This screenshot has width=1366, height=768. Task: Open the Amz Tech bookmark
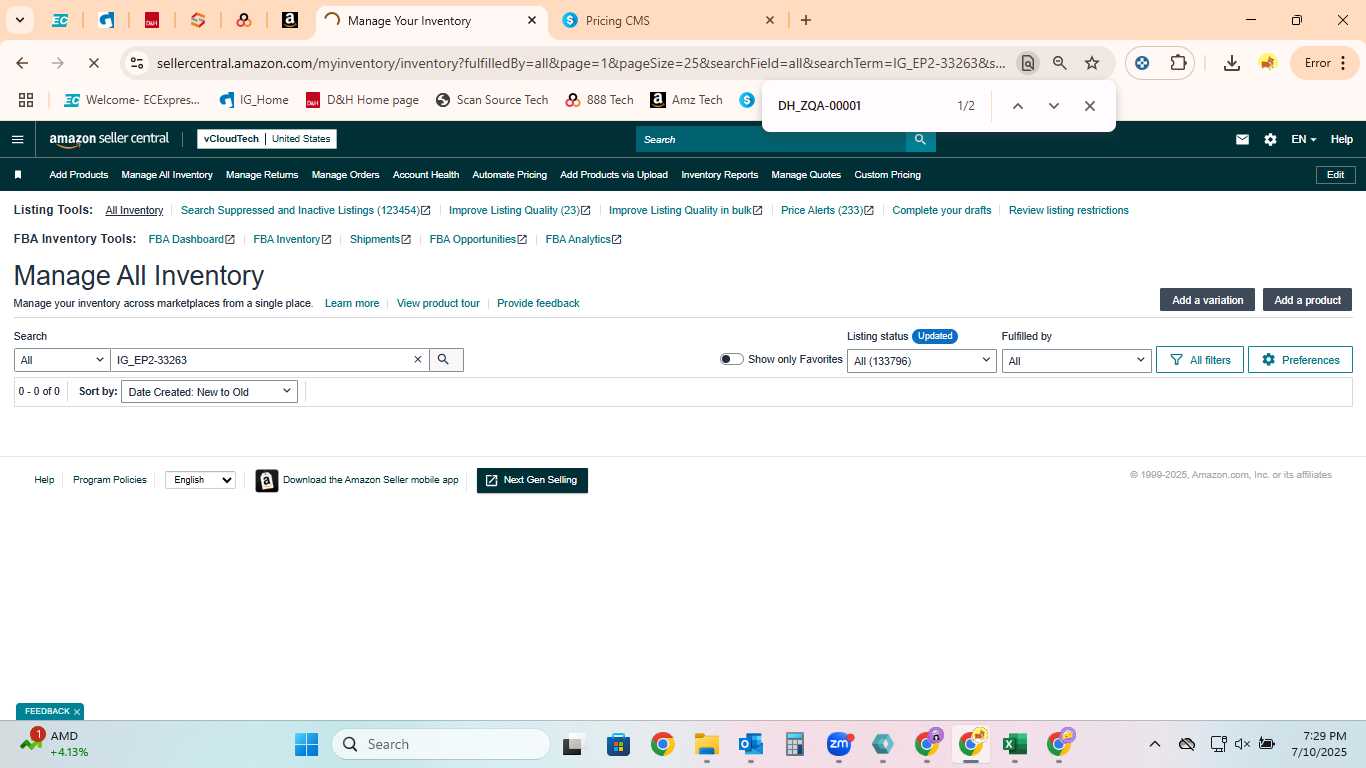point(686,100)
